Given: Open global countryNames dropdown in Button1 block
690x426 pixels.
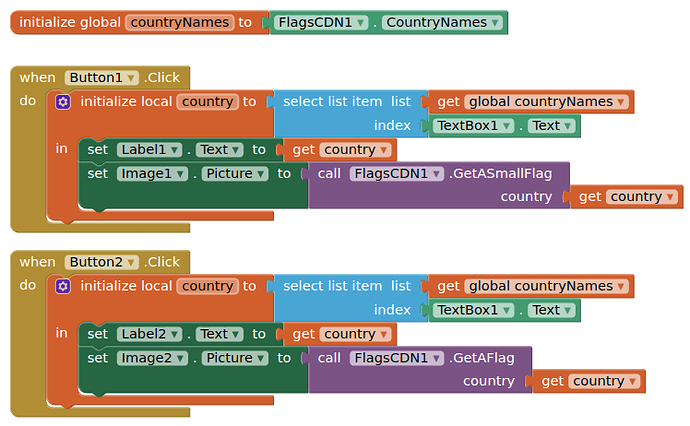Looking at the screenshot, I should 547,102.
